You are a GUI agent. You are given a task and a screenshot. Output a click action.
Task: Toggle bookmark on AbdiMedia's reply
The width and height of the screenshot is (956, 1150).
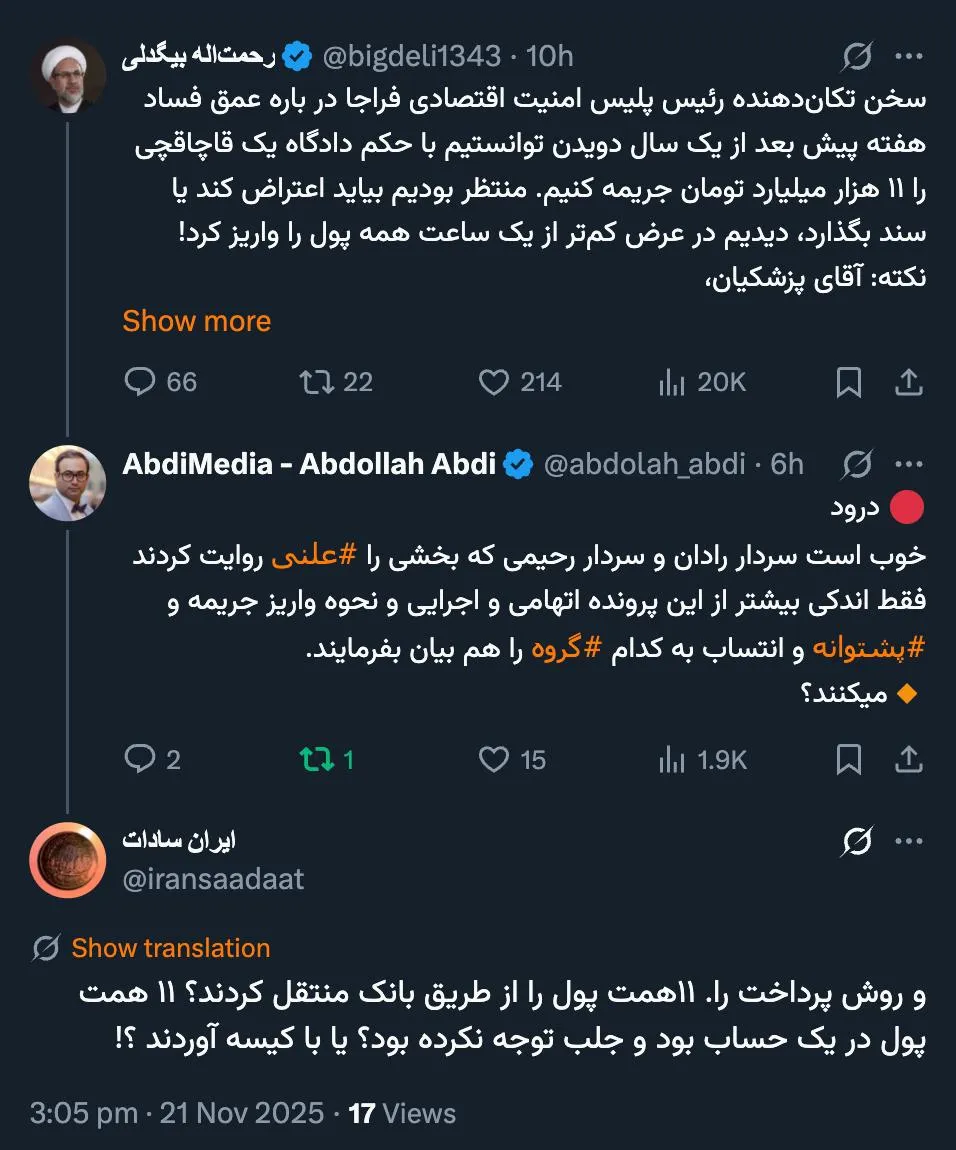(x=848, y=760)
